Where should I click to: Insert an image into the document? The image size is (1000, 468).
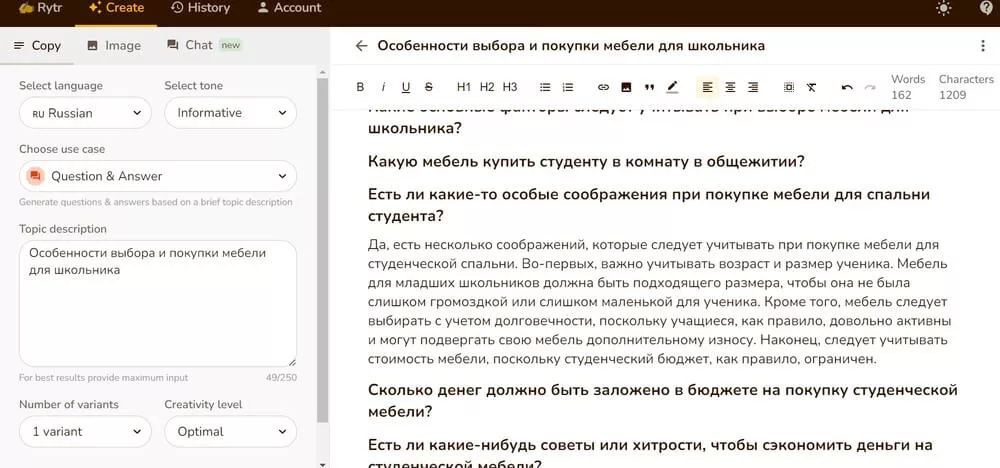click(x=626, y=87)
